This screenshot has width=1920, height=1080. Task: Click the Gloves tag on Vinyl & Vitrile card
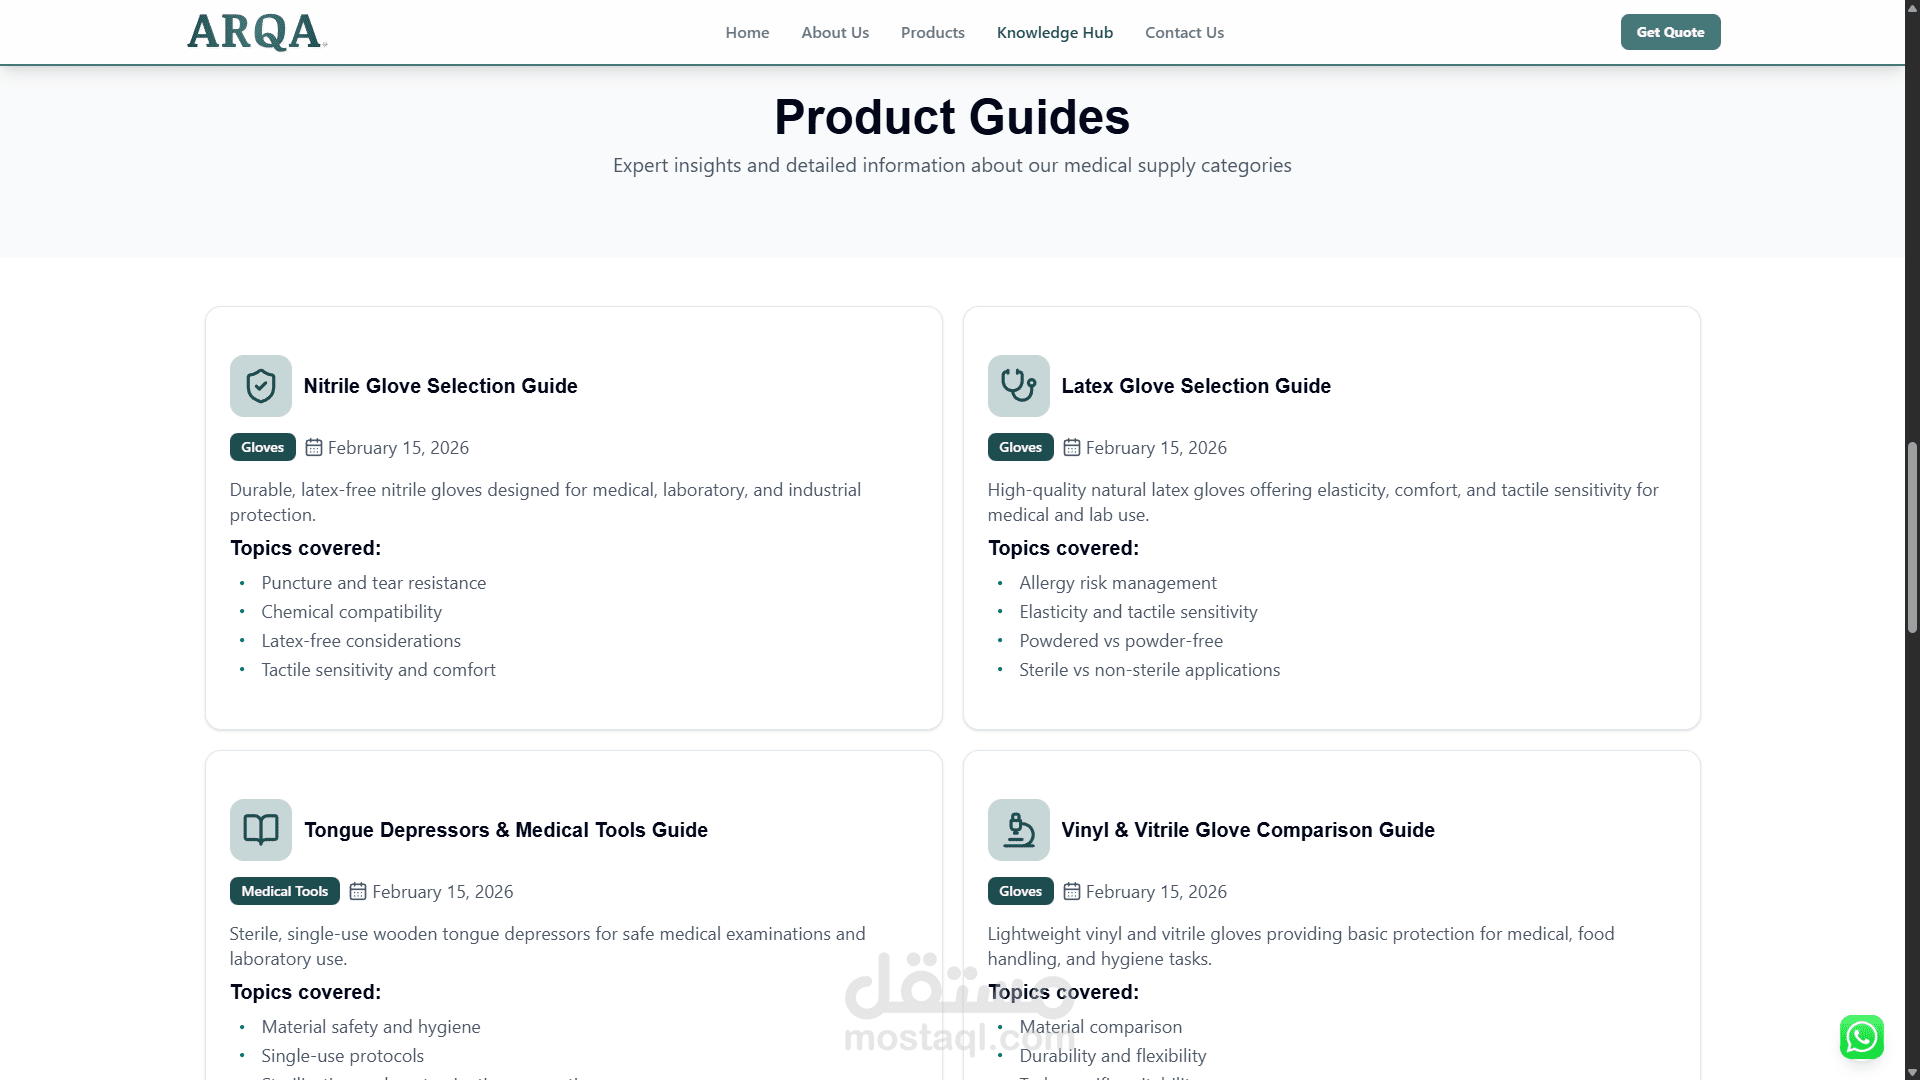tap(1020, 891)
